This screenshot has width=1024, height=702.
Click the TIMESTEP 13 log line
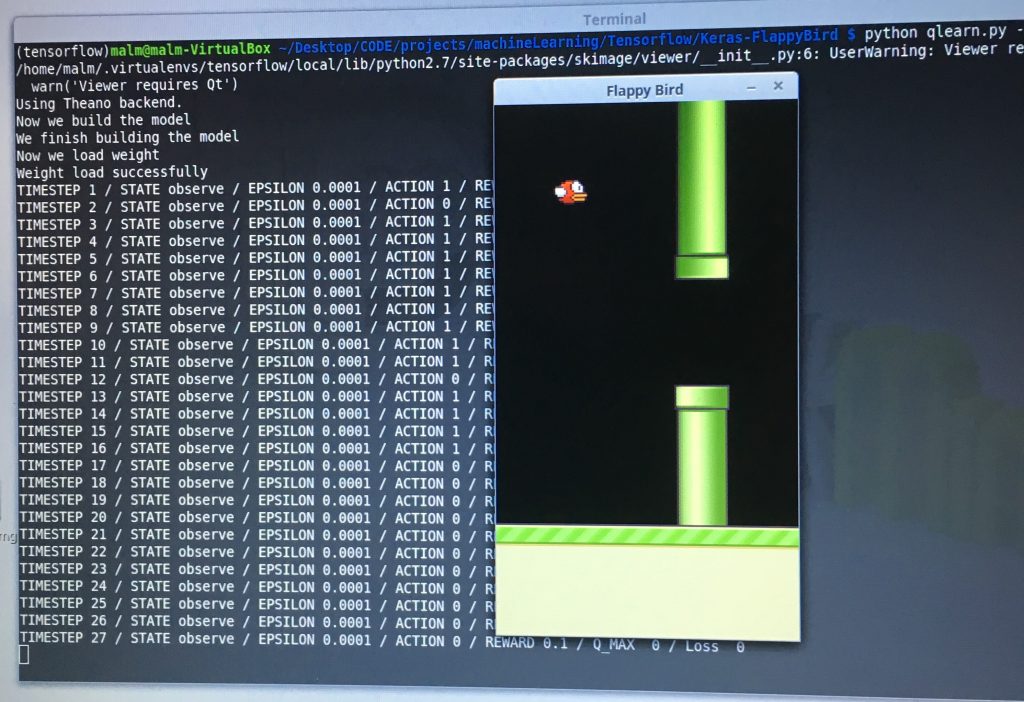tap(256, 396)
